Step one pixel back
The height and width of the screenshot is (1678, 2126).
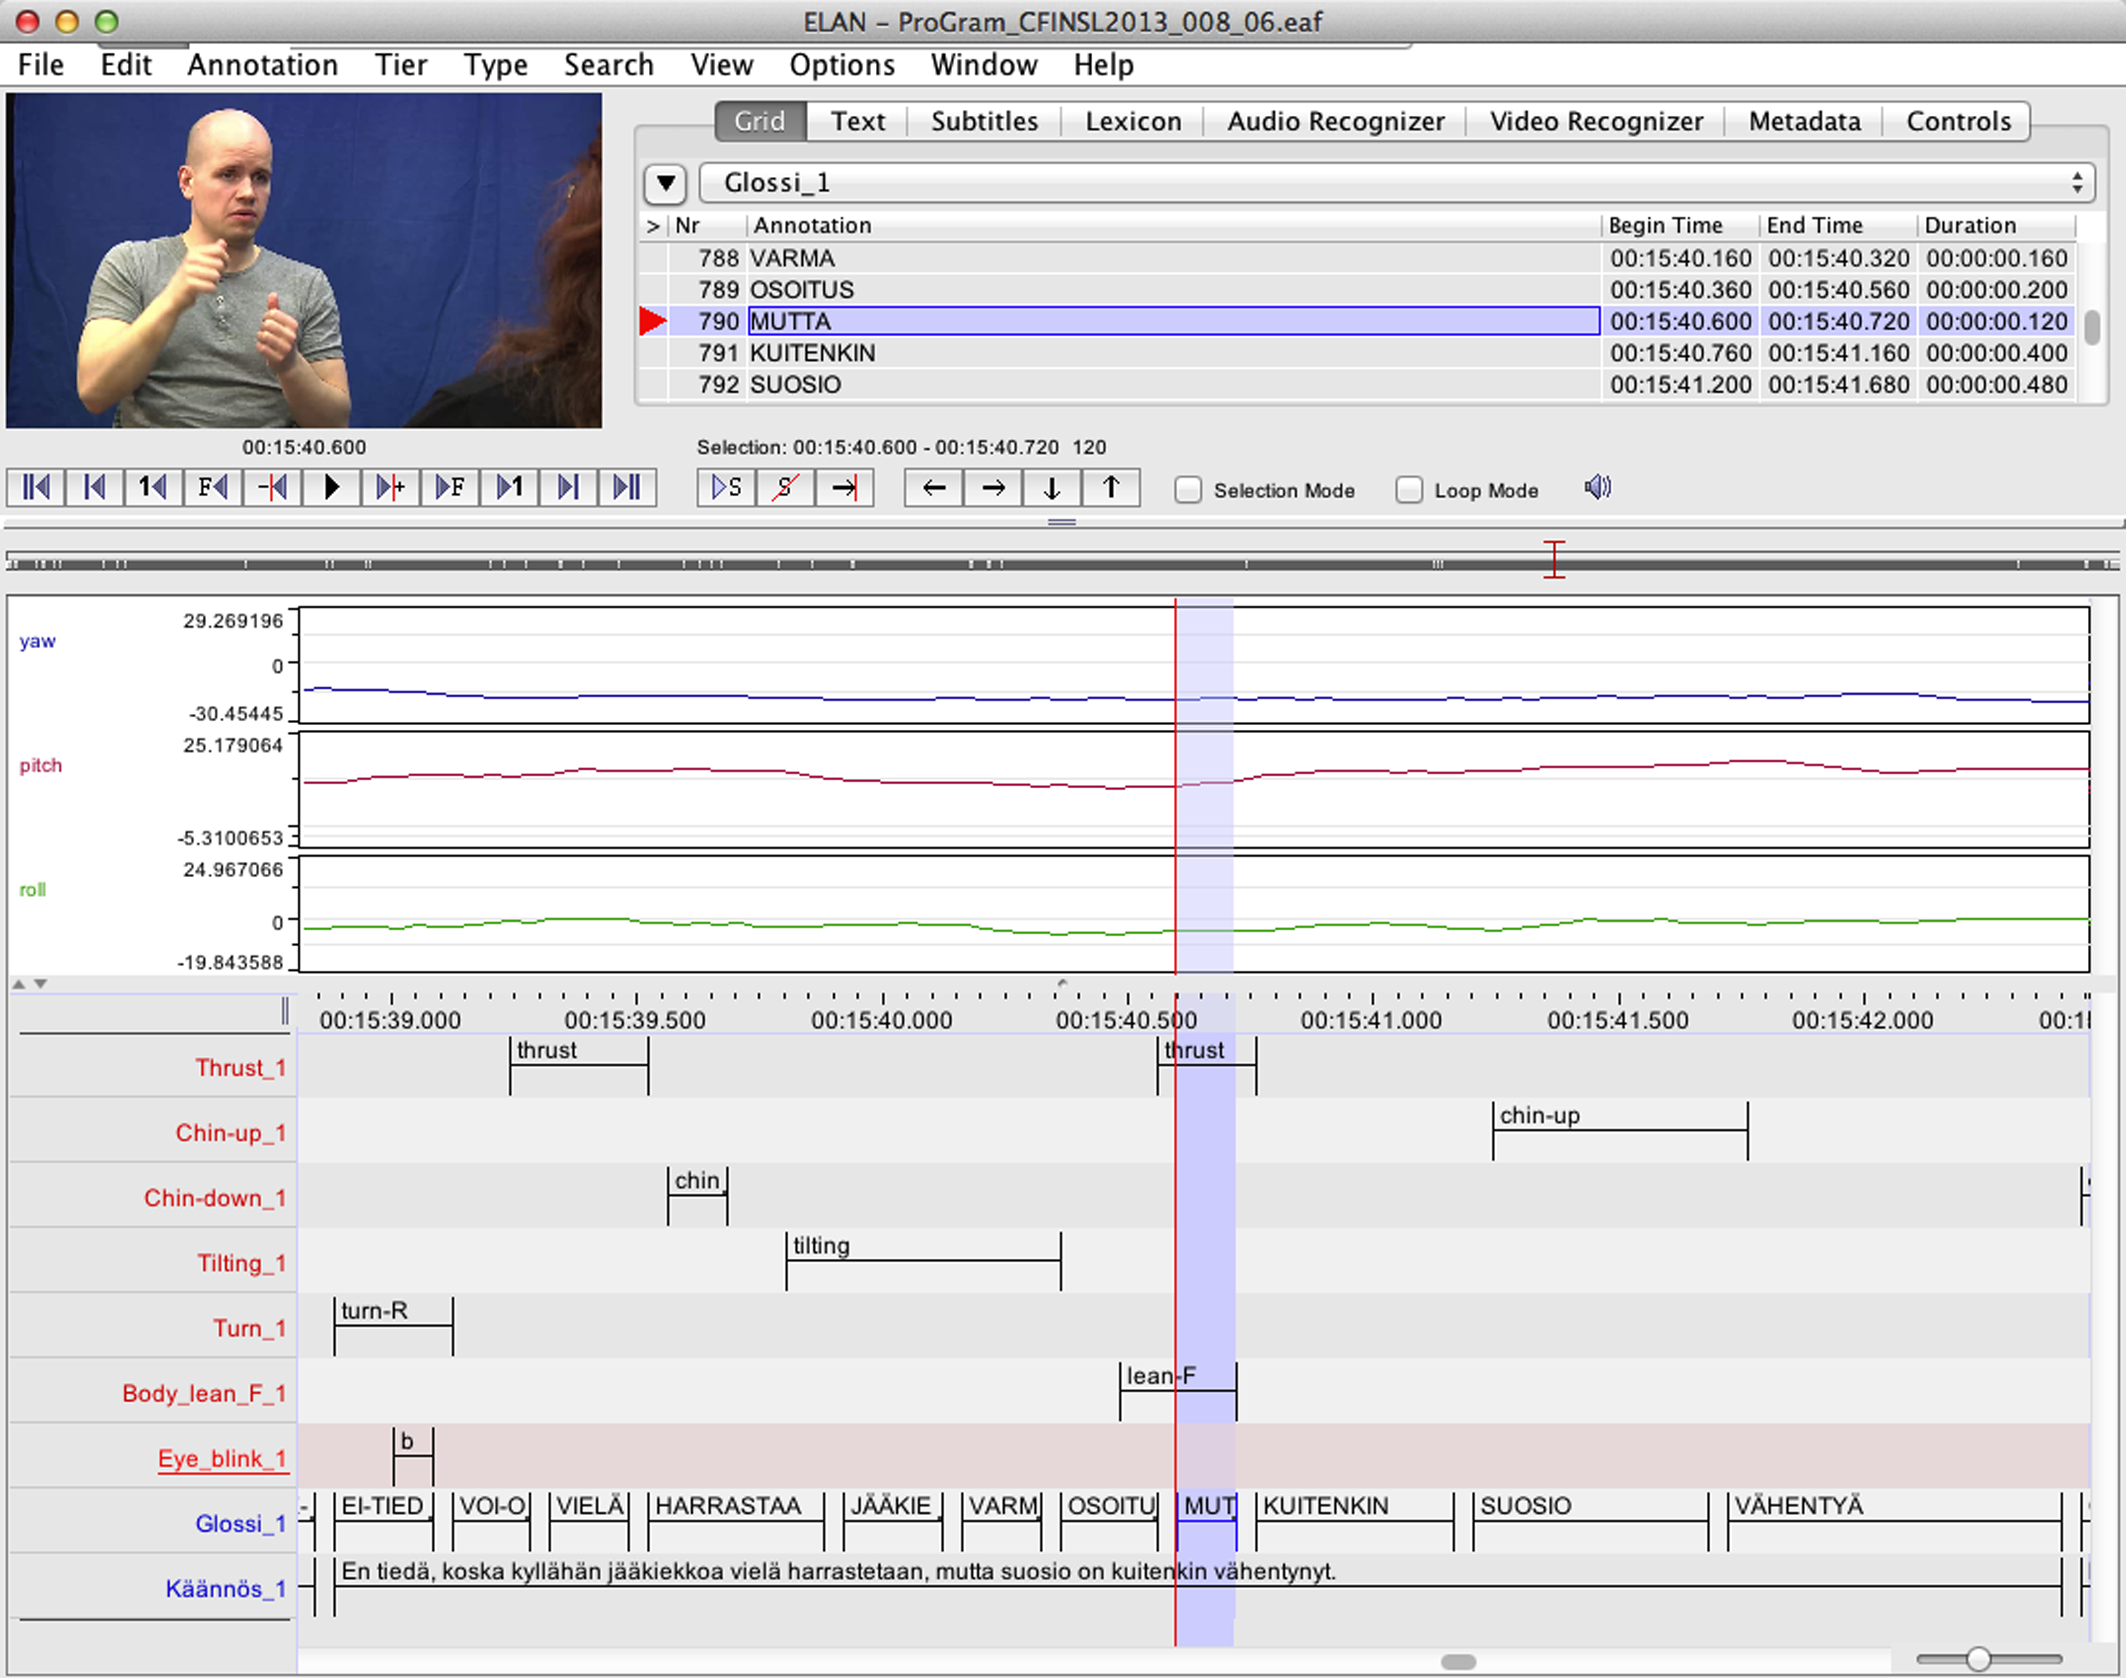(272, 488)
